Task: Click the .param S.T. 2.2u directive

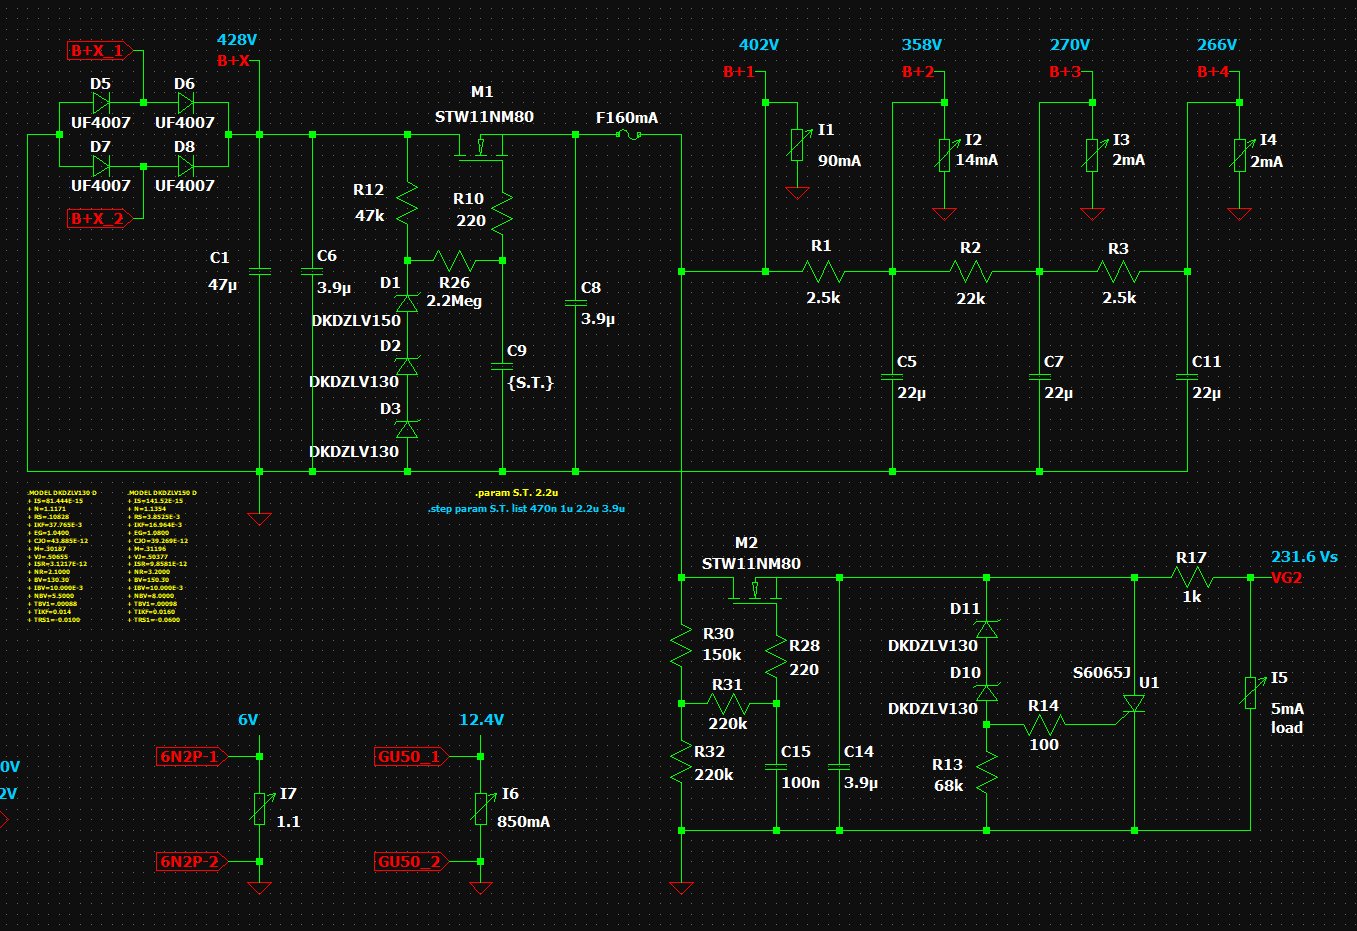Action: tap(516, 492)
